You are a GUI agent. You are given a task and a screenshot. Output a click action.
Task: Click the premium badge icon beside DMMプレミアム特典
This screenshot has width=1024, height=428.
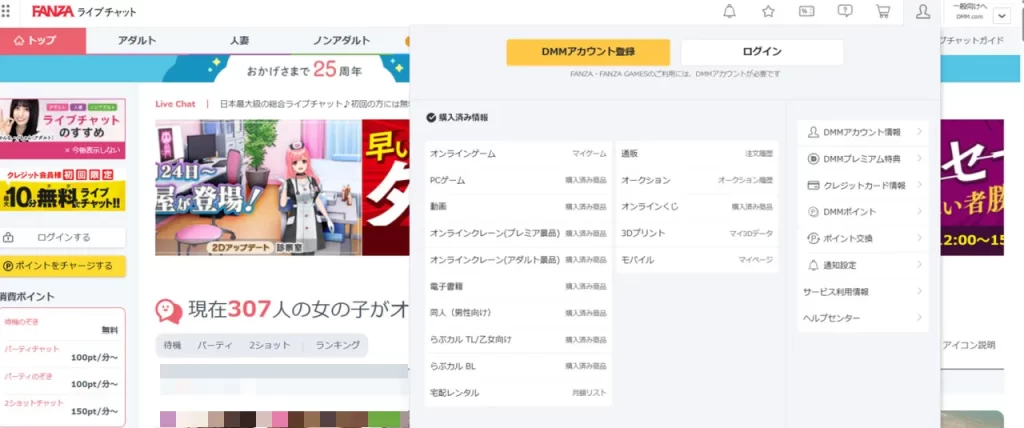813,159
